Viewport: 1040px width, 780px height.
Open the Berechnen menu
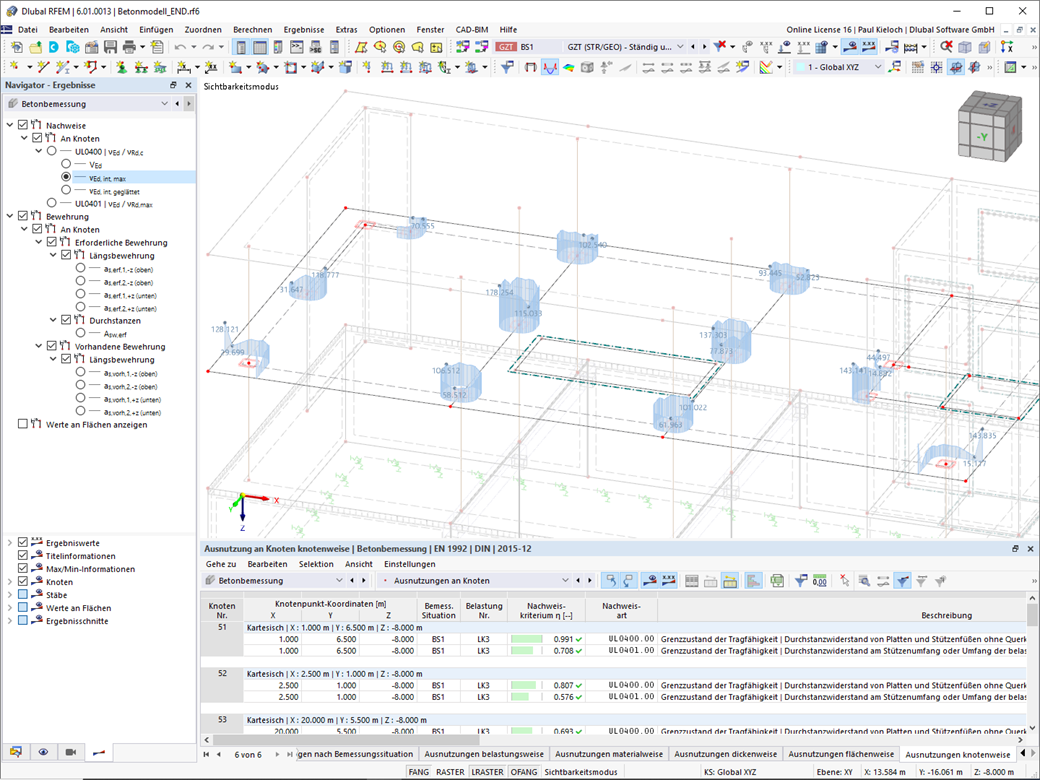(252, 30)
